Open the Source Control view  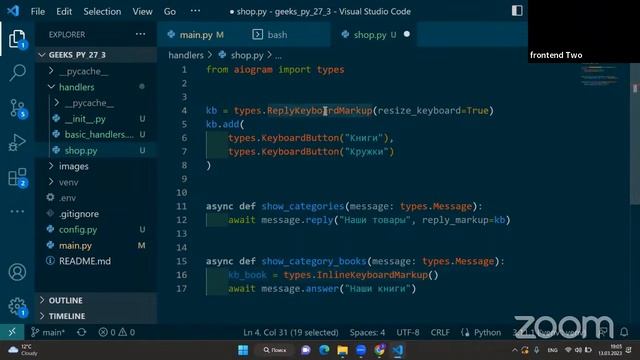17,108
